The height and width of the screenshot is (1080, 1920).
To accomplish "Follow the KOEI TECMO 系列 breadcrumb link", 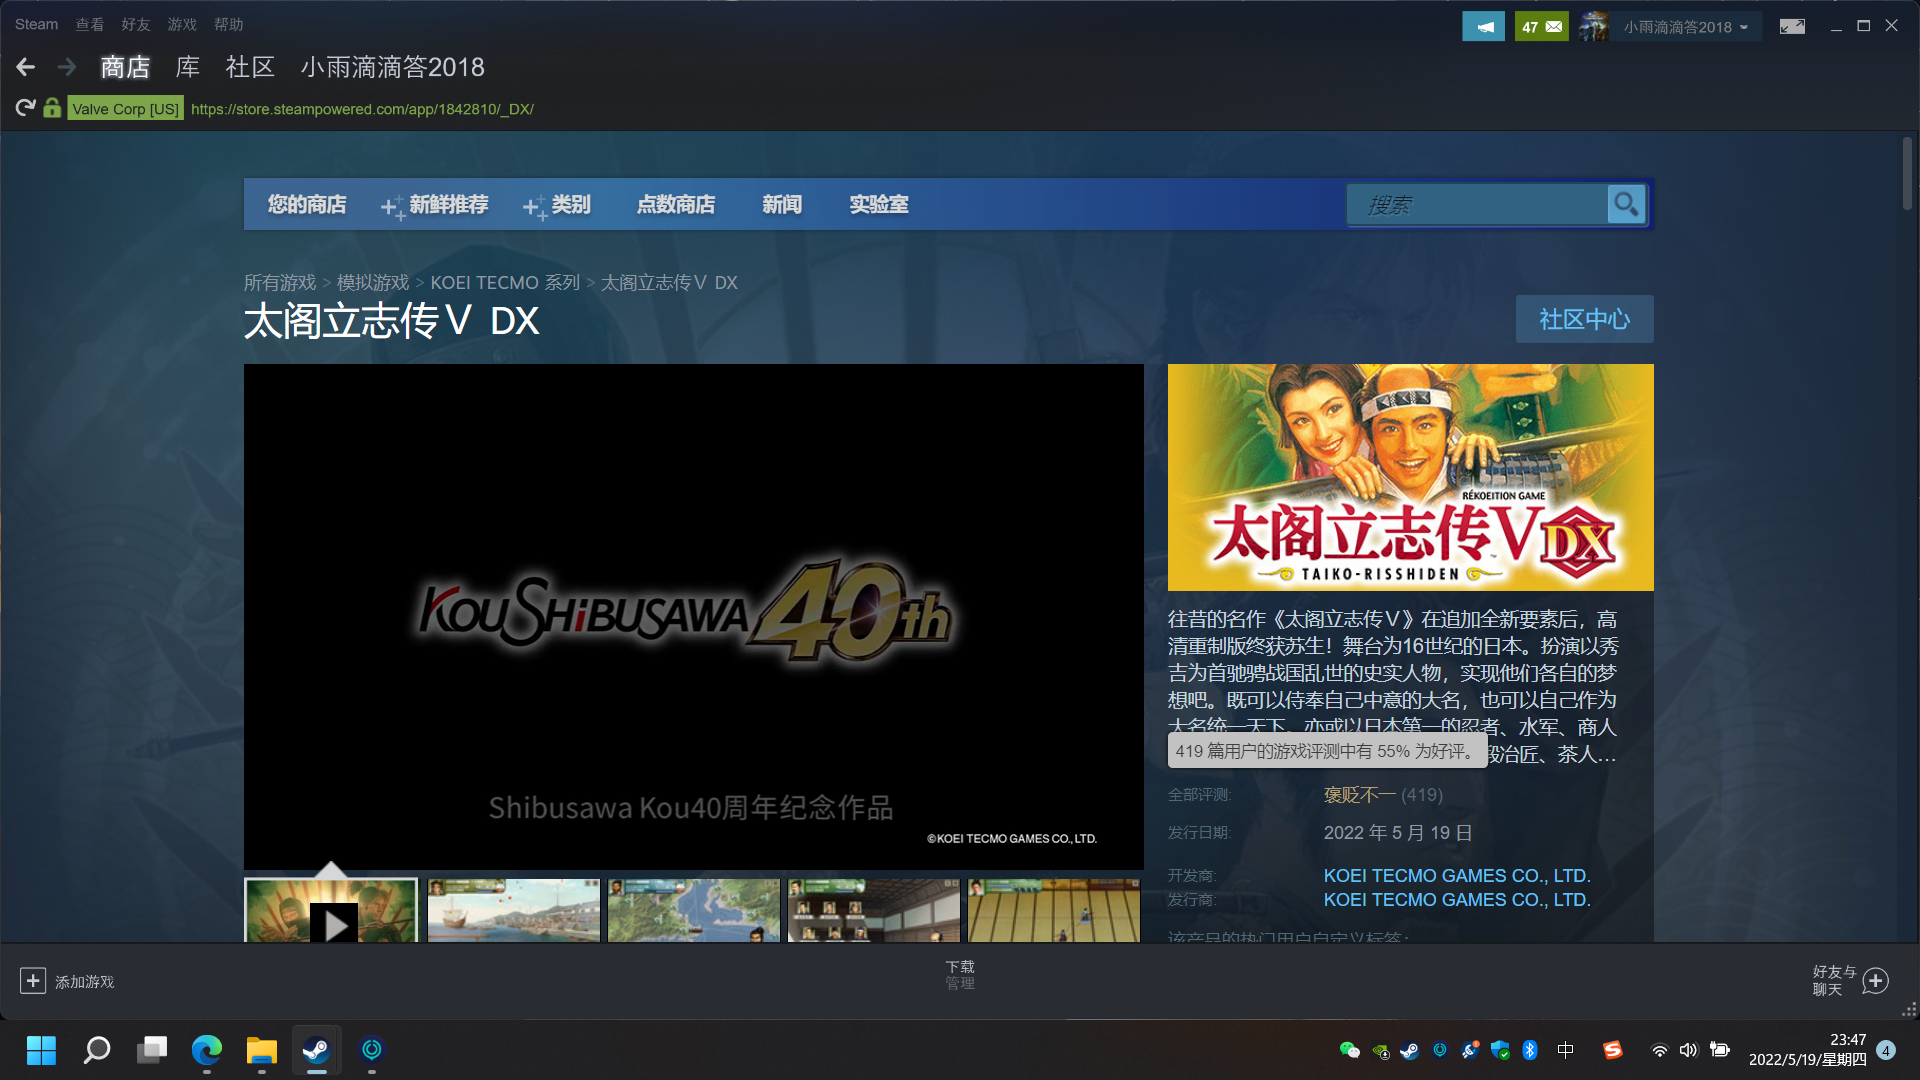I will click(505, 283).
